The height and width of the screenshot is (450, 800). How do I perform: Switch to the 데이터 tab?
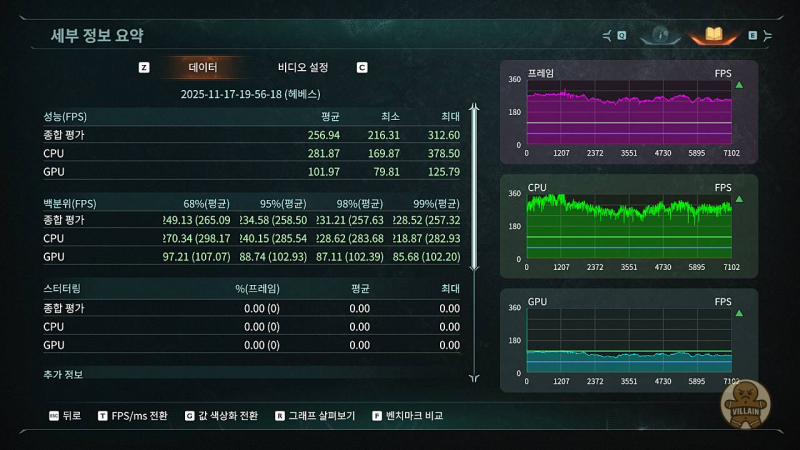203,68
